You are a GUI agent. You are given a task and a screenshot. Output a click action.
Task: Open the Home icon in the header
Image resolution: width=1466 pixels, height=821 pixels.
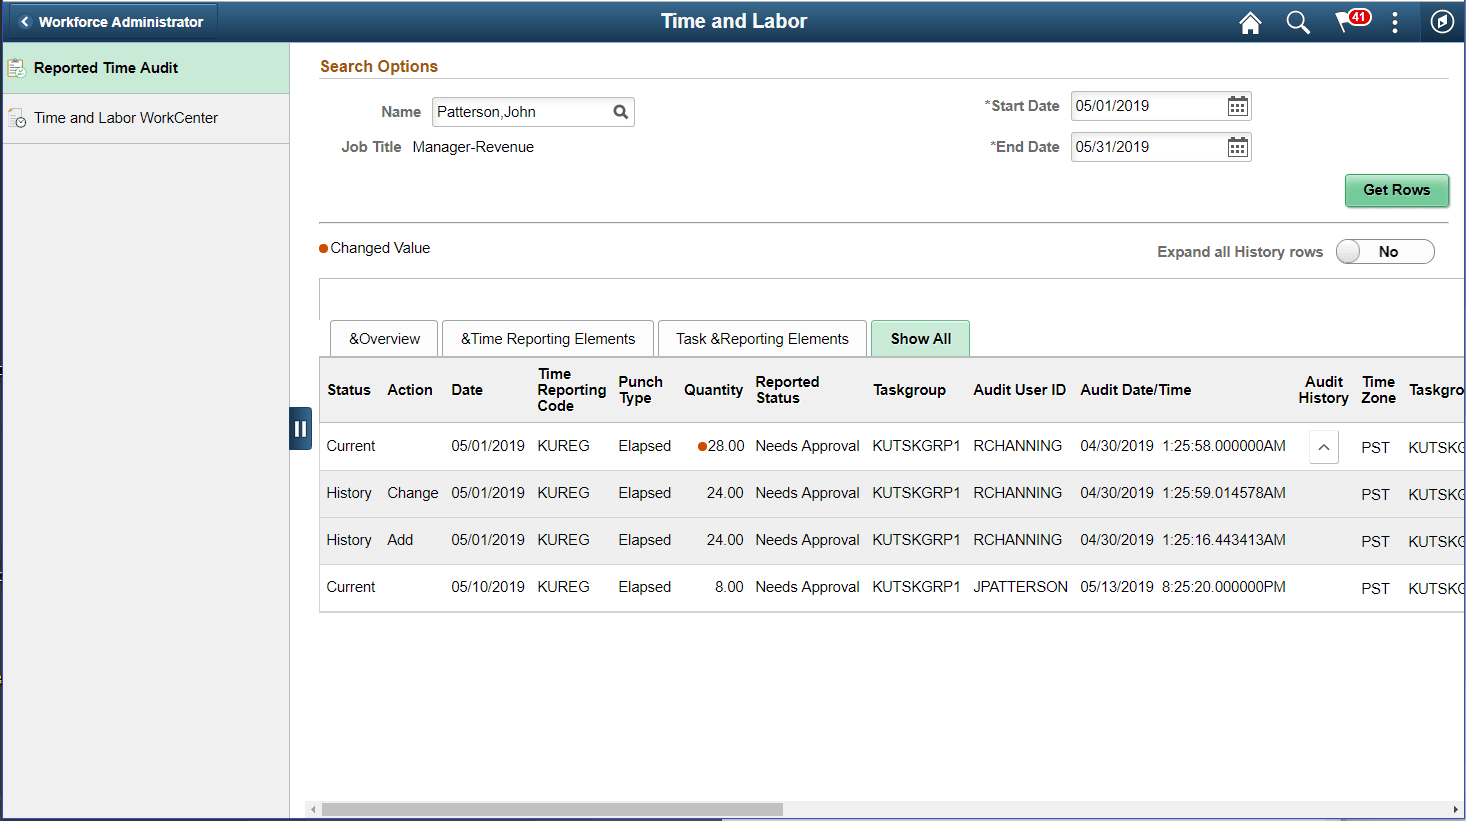(1249, 22)
